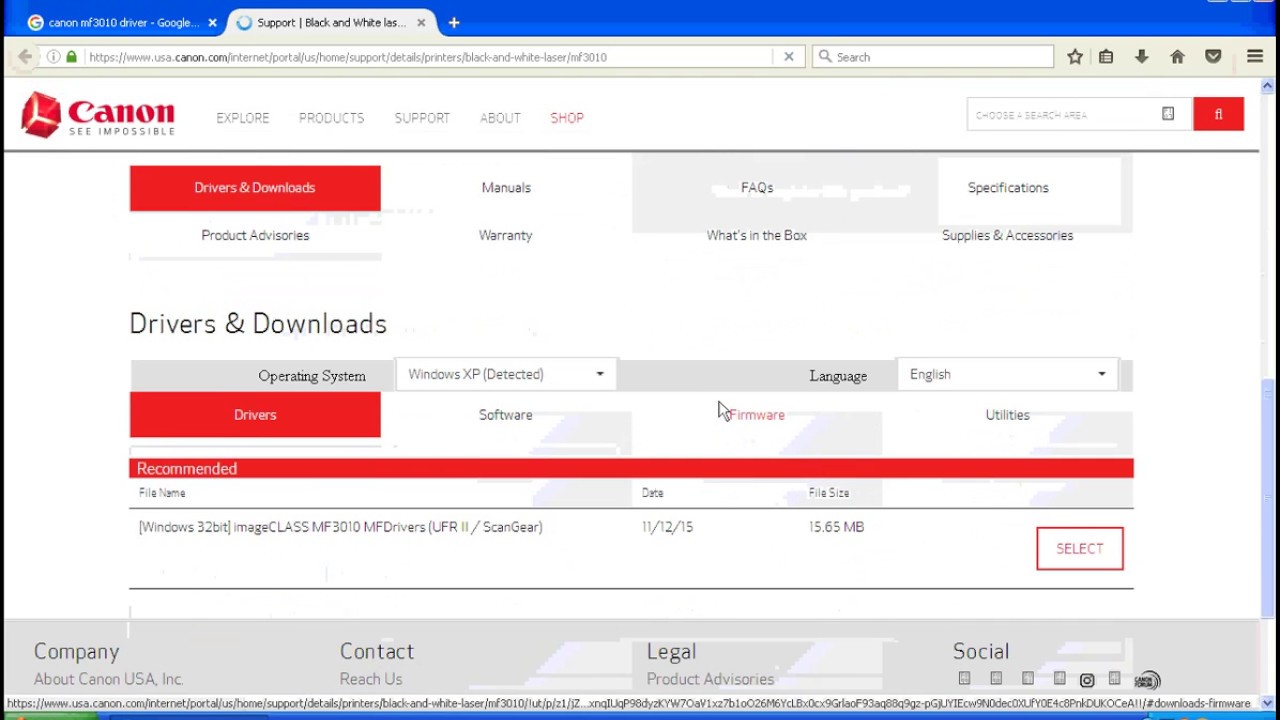Open the Firefox hamburger menu
The height and width of the screenshot is (720, 1280).
click(1255, 57)
